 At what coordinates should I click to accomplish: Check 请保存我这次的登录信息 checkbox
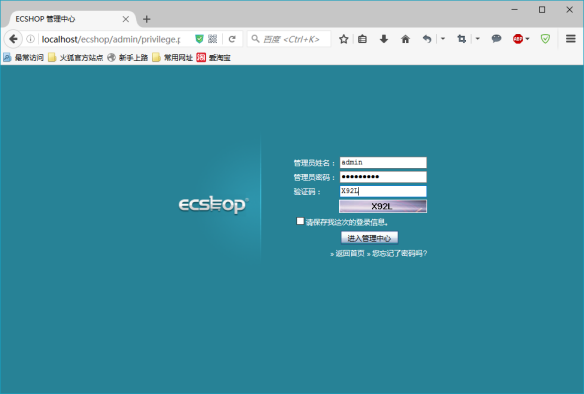pyautogui.click(x=300, y=221)
